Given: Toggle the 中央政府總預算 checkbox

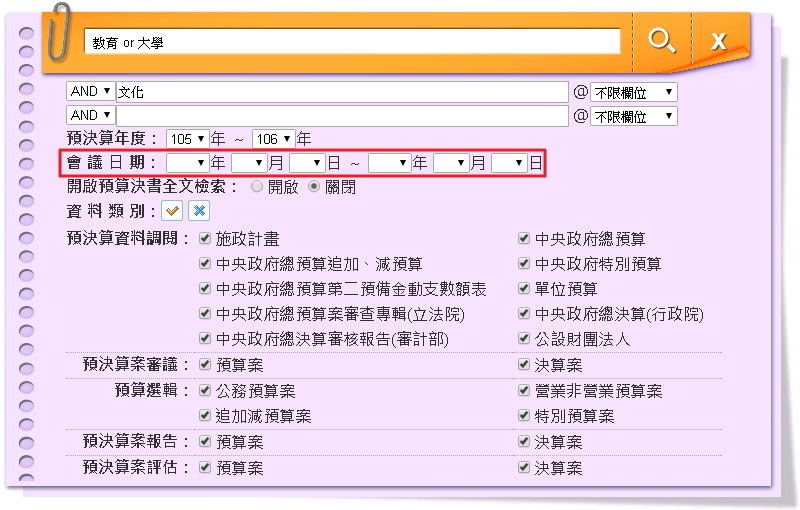Looking at the screenshot, I should tap(524, 239).
